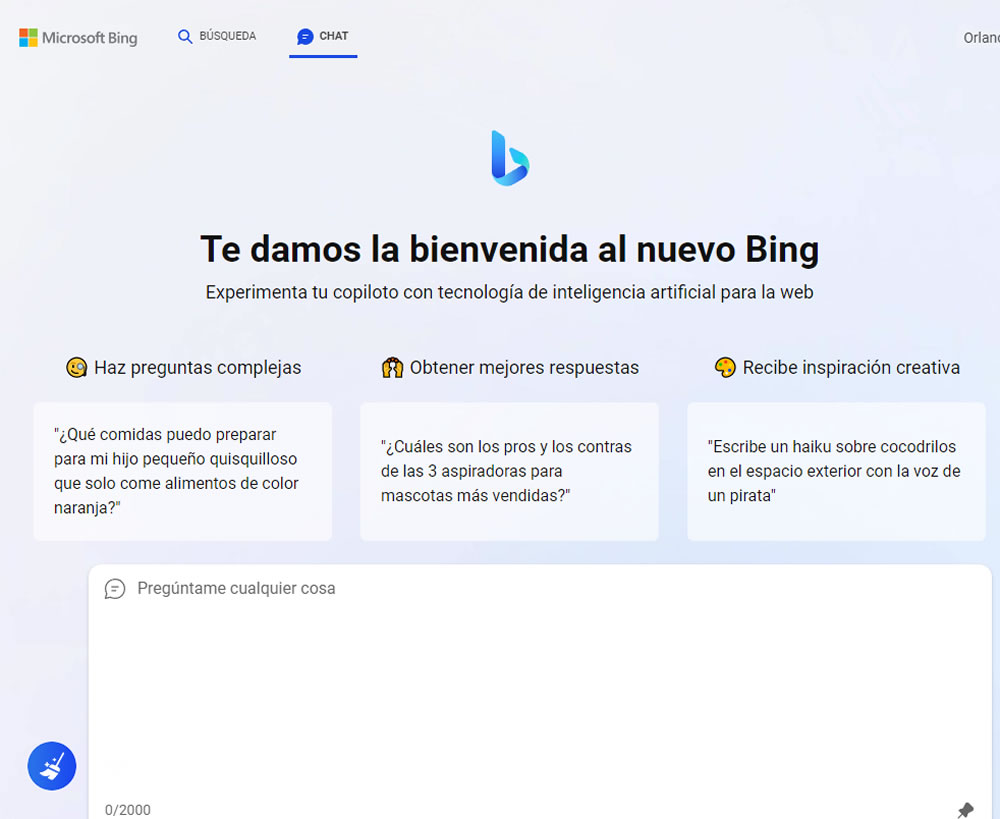Click the palette emoji beside Recibe inspiración creativa
Image resolution: width=1000 pixels, height=819 pixels.
[x=725, y=368]
